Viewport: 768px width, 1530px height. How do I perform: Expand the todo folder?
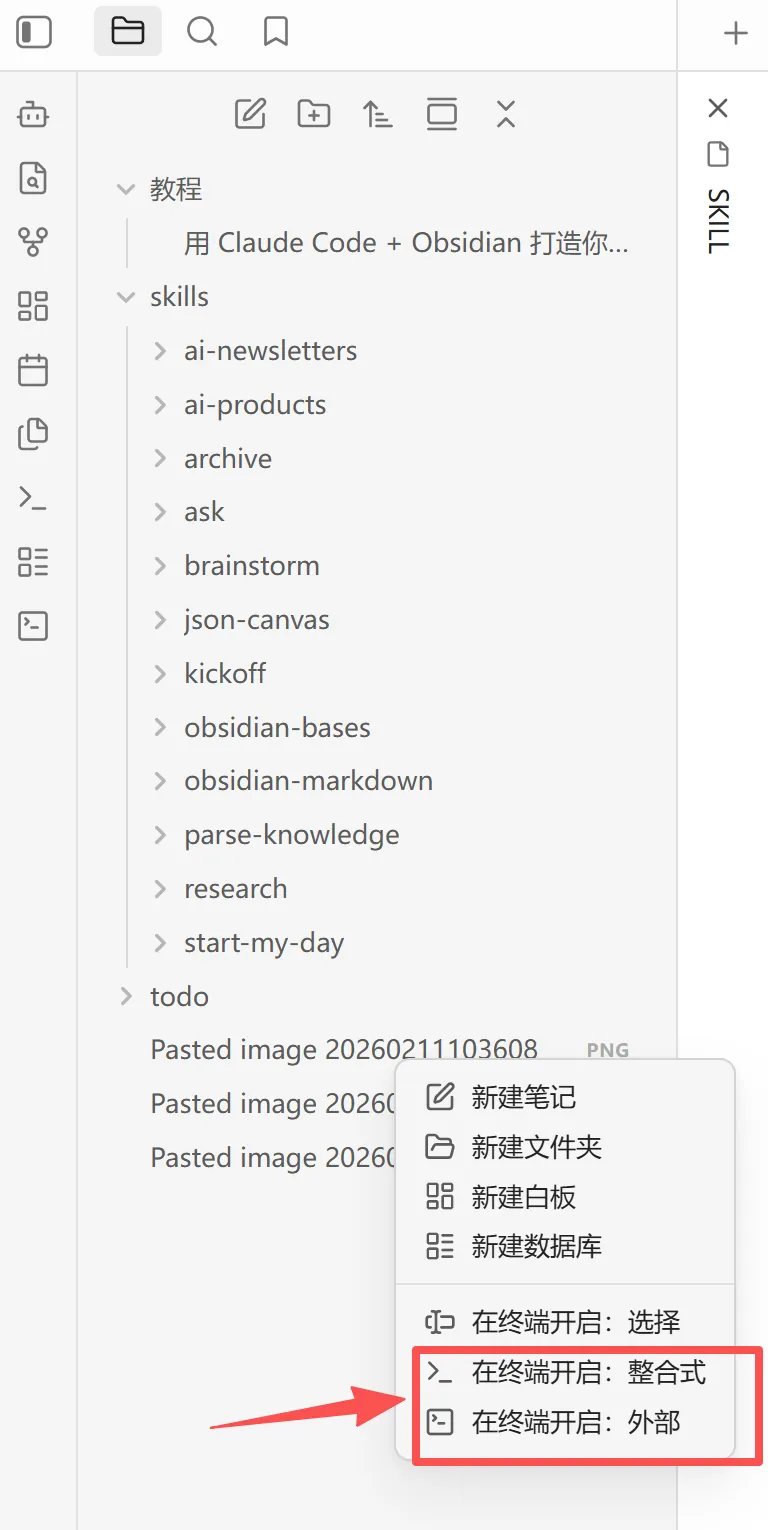(x=126, y=996)
